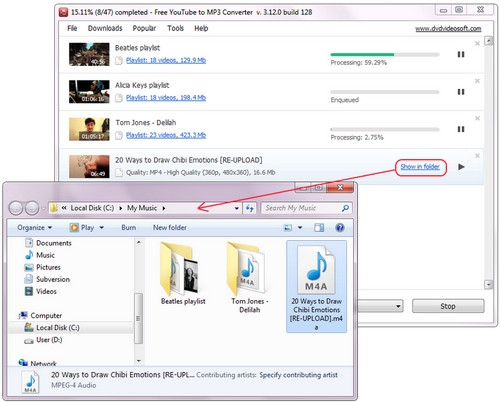Click the Stop button

(448, 306)
